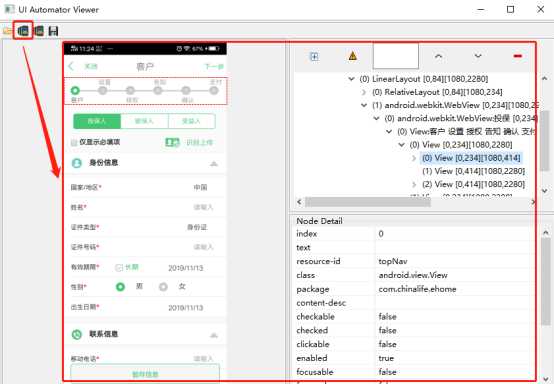Open the 国家/地区 selector showing 中国

[200, 187]
